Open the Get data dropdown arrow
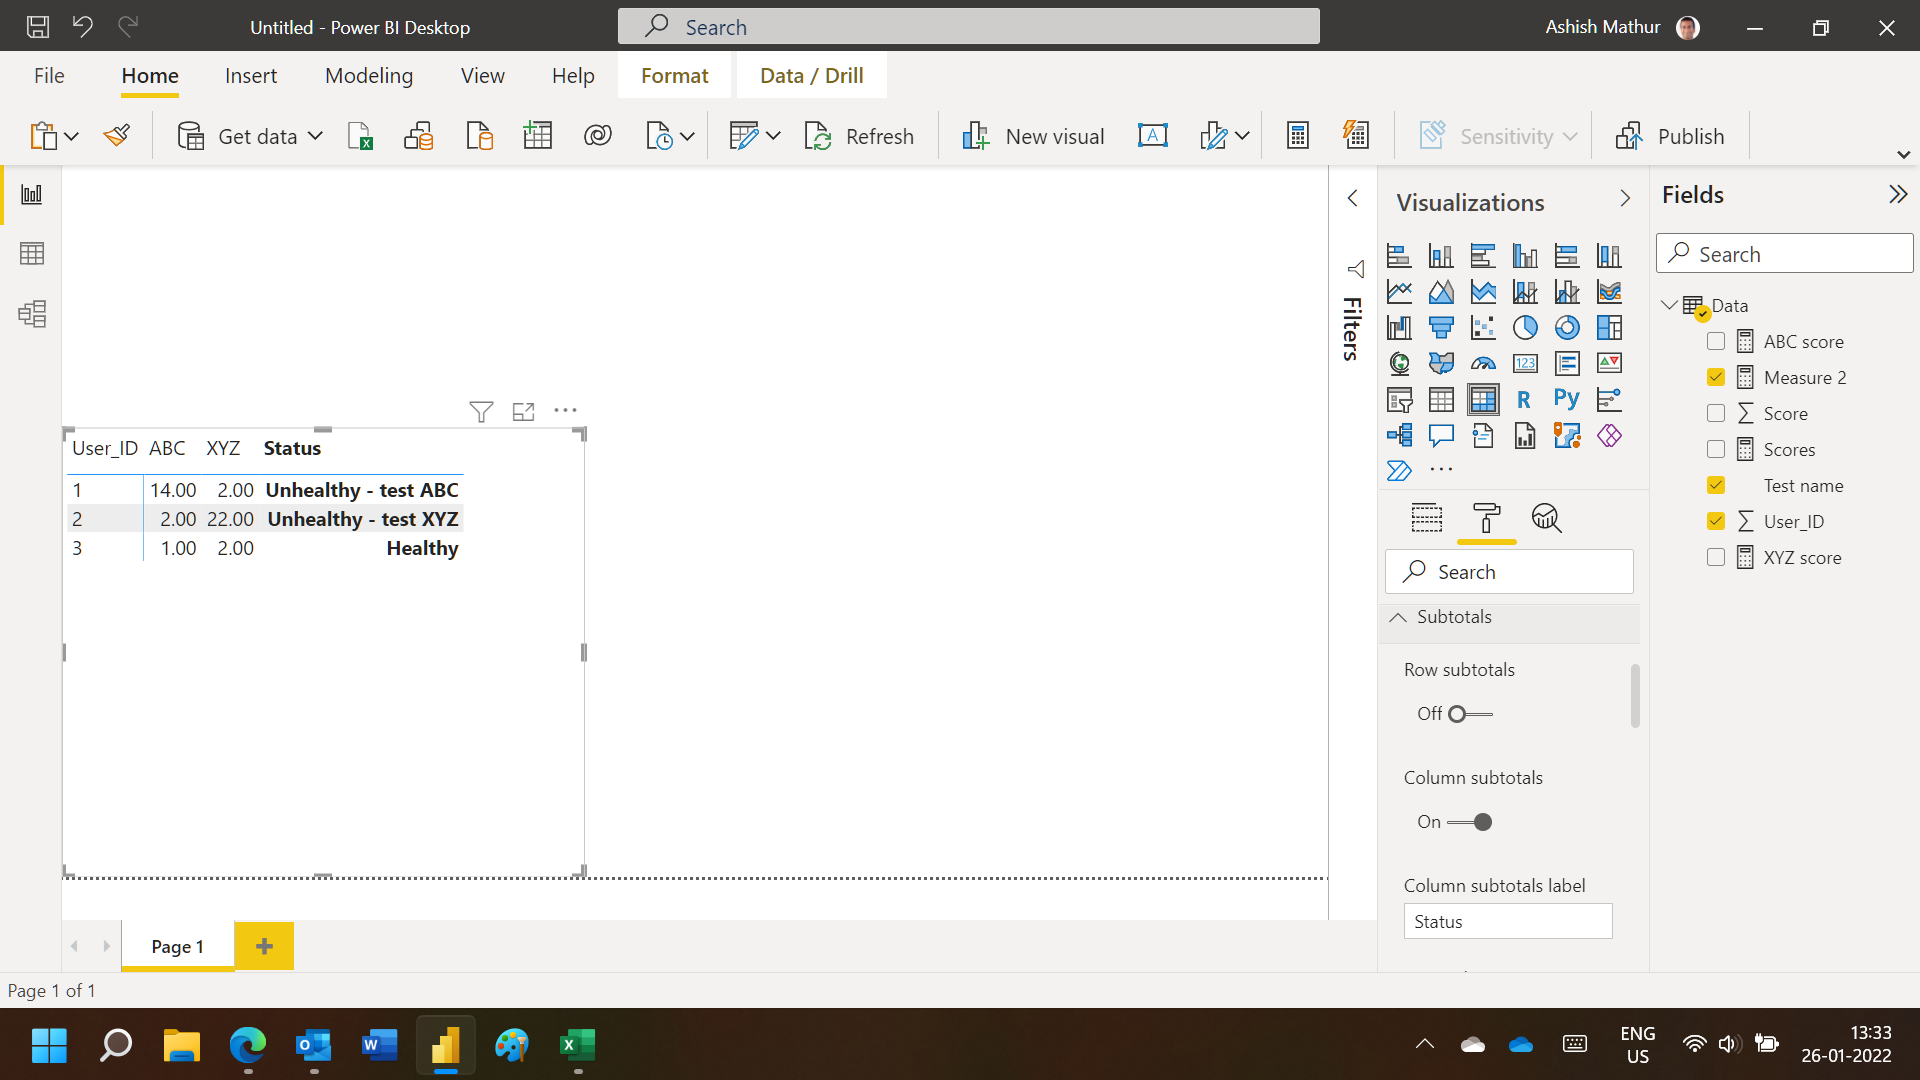The image size is (1920, 1080). point(315,136)
